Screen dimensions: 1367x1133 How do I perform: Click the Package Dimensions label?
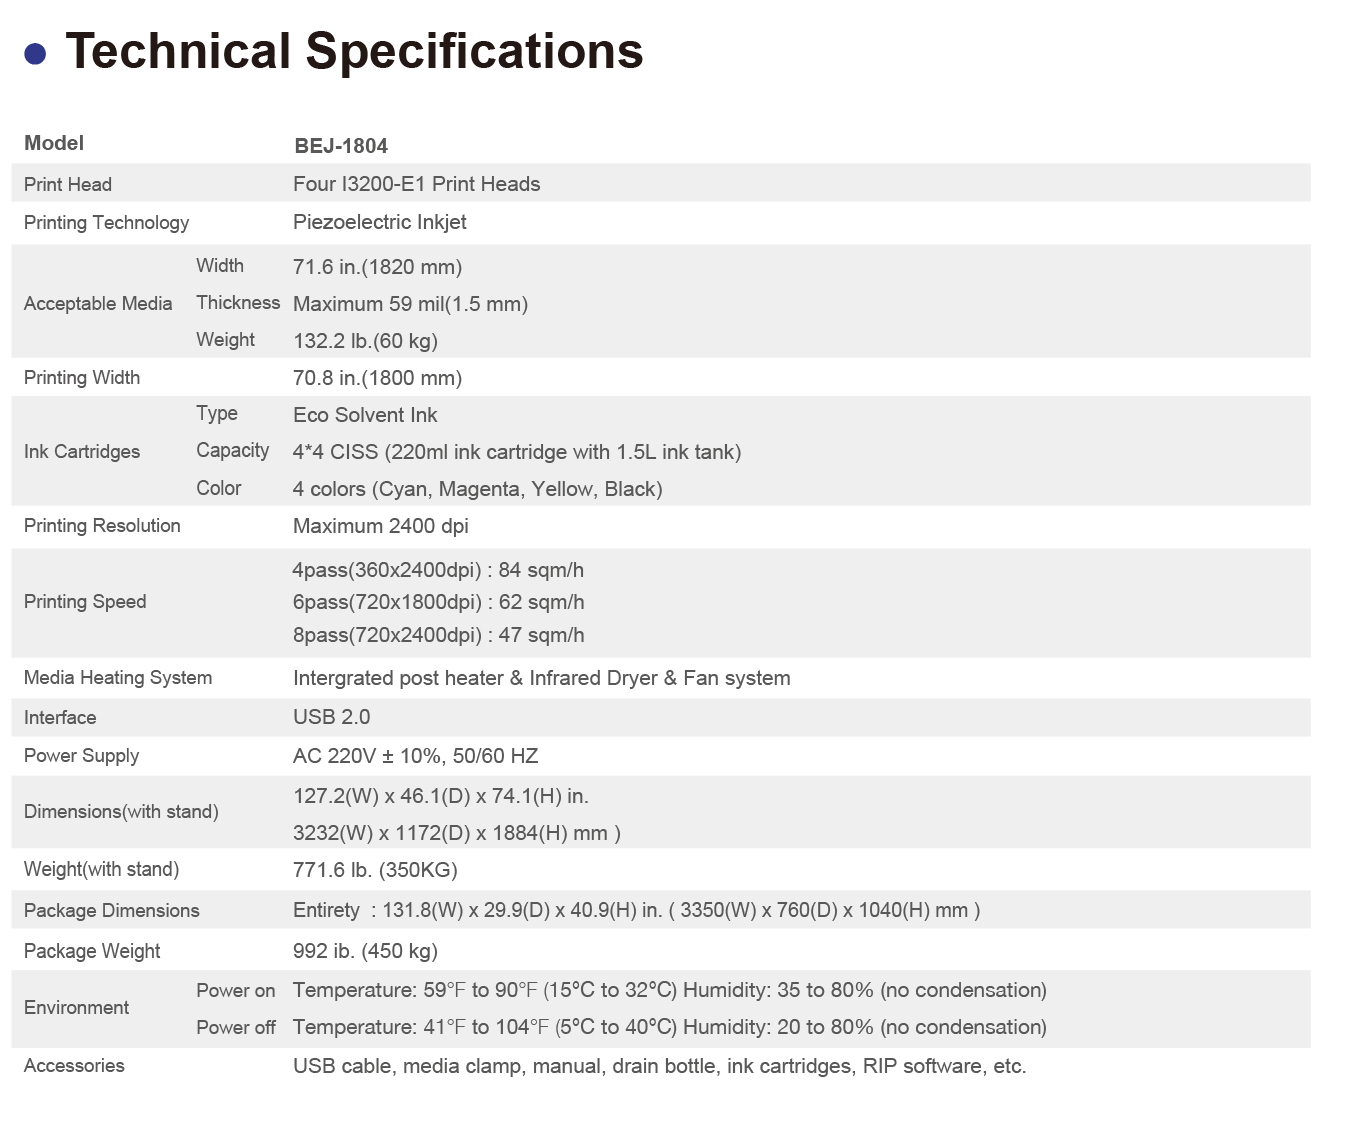[112, 911]
